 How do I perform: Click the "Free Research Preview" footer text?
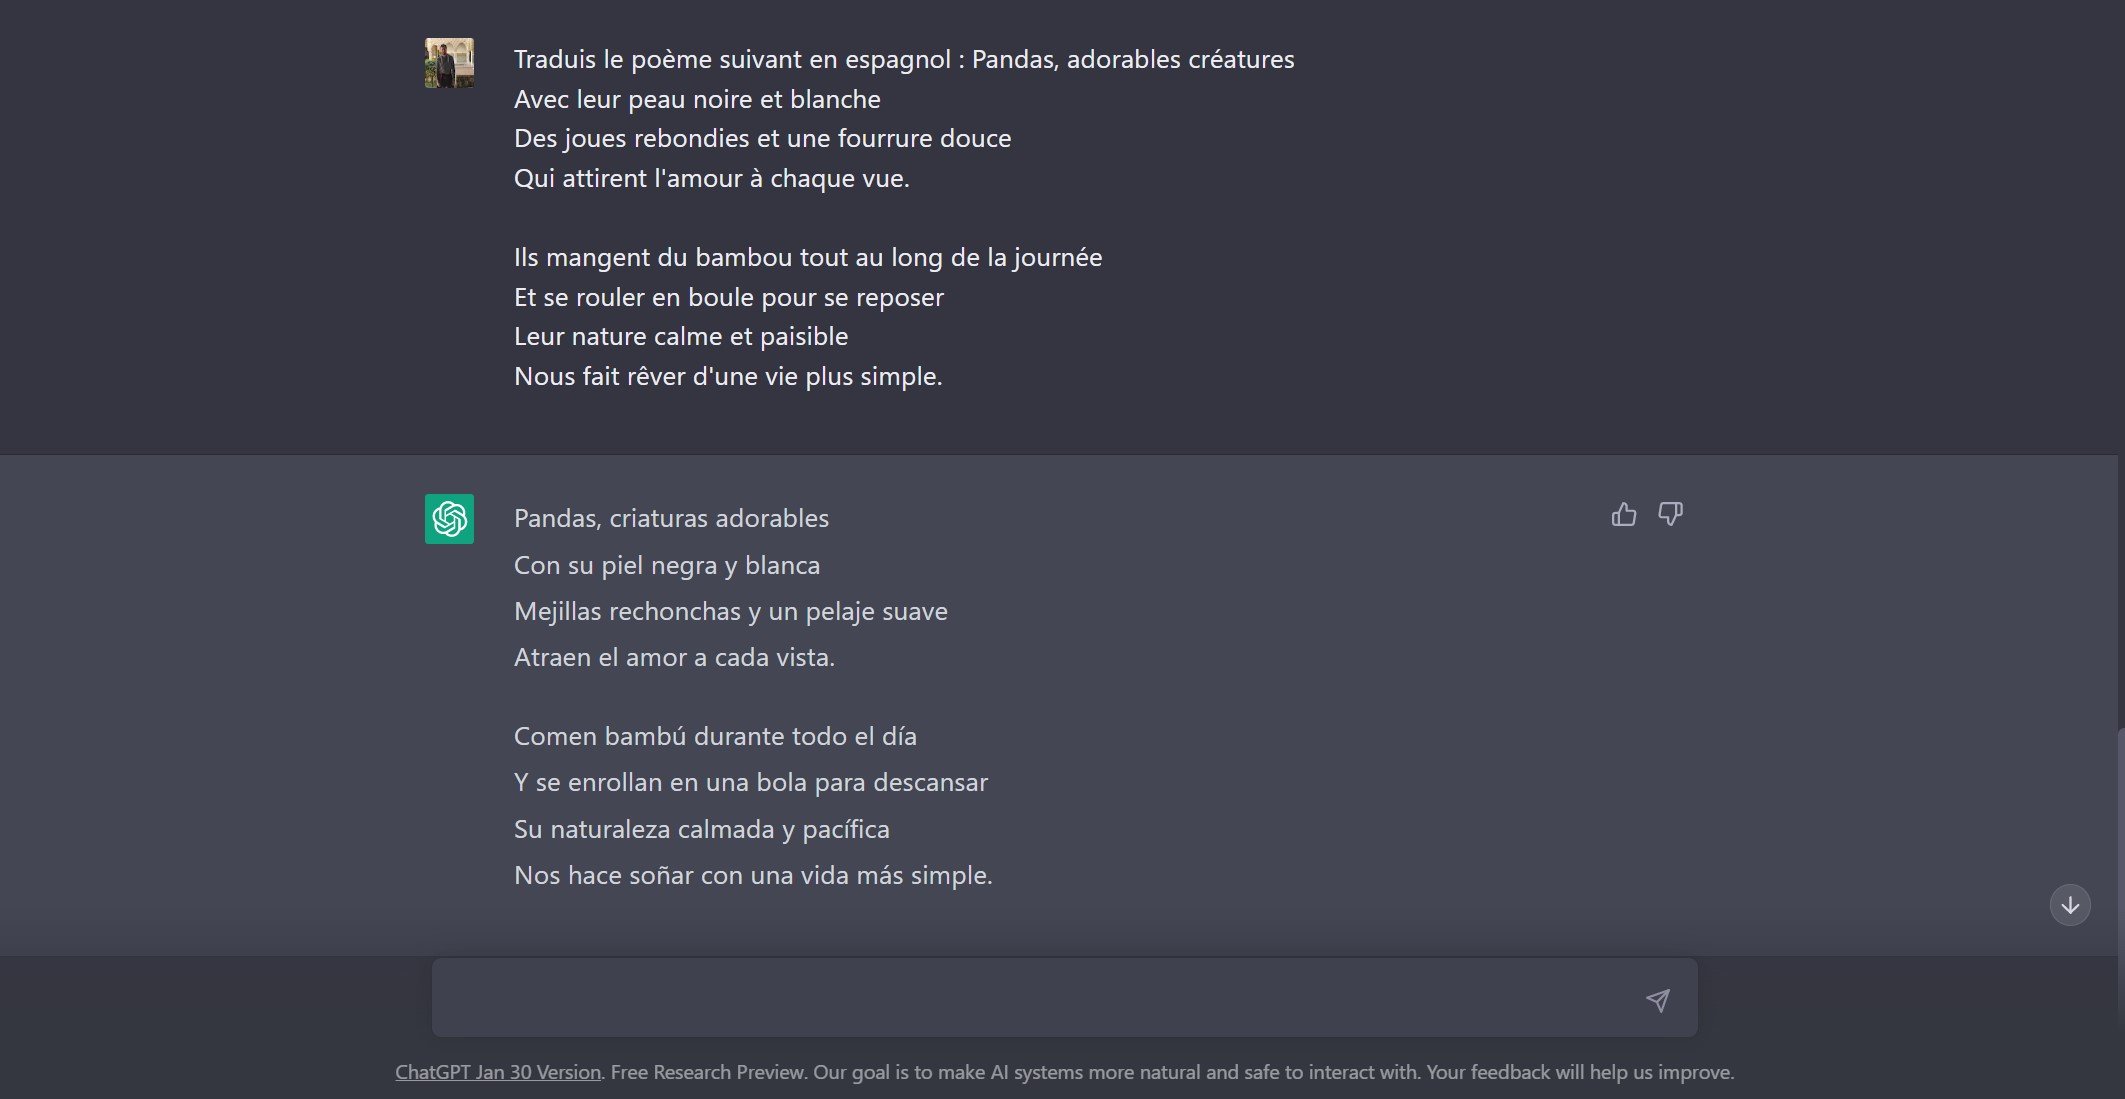click(707, 1072)
